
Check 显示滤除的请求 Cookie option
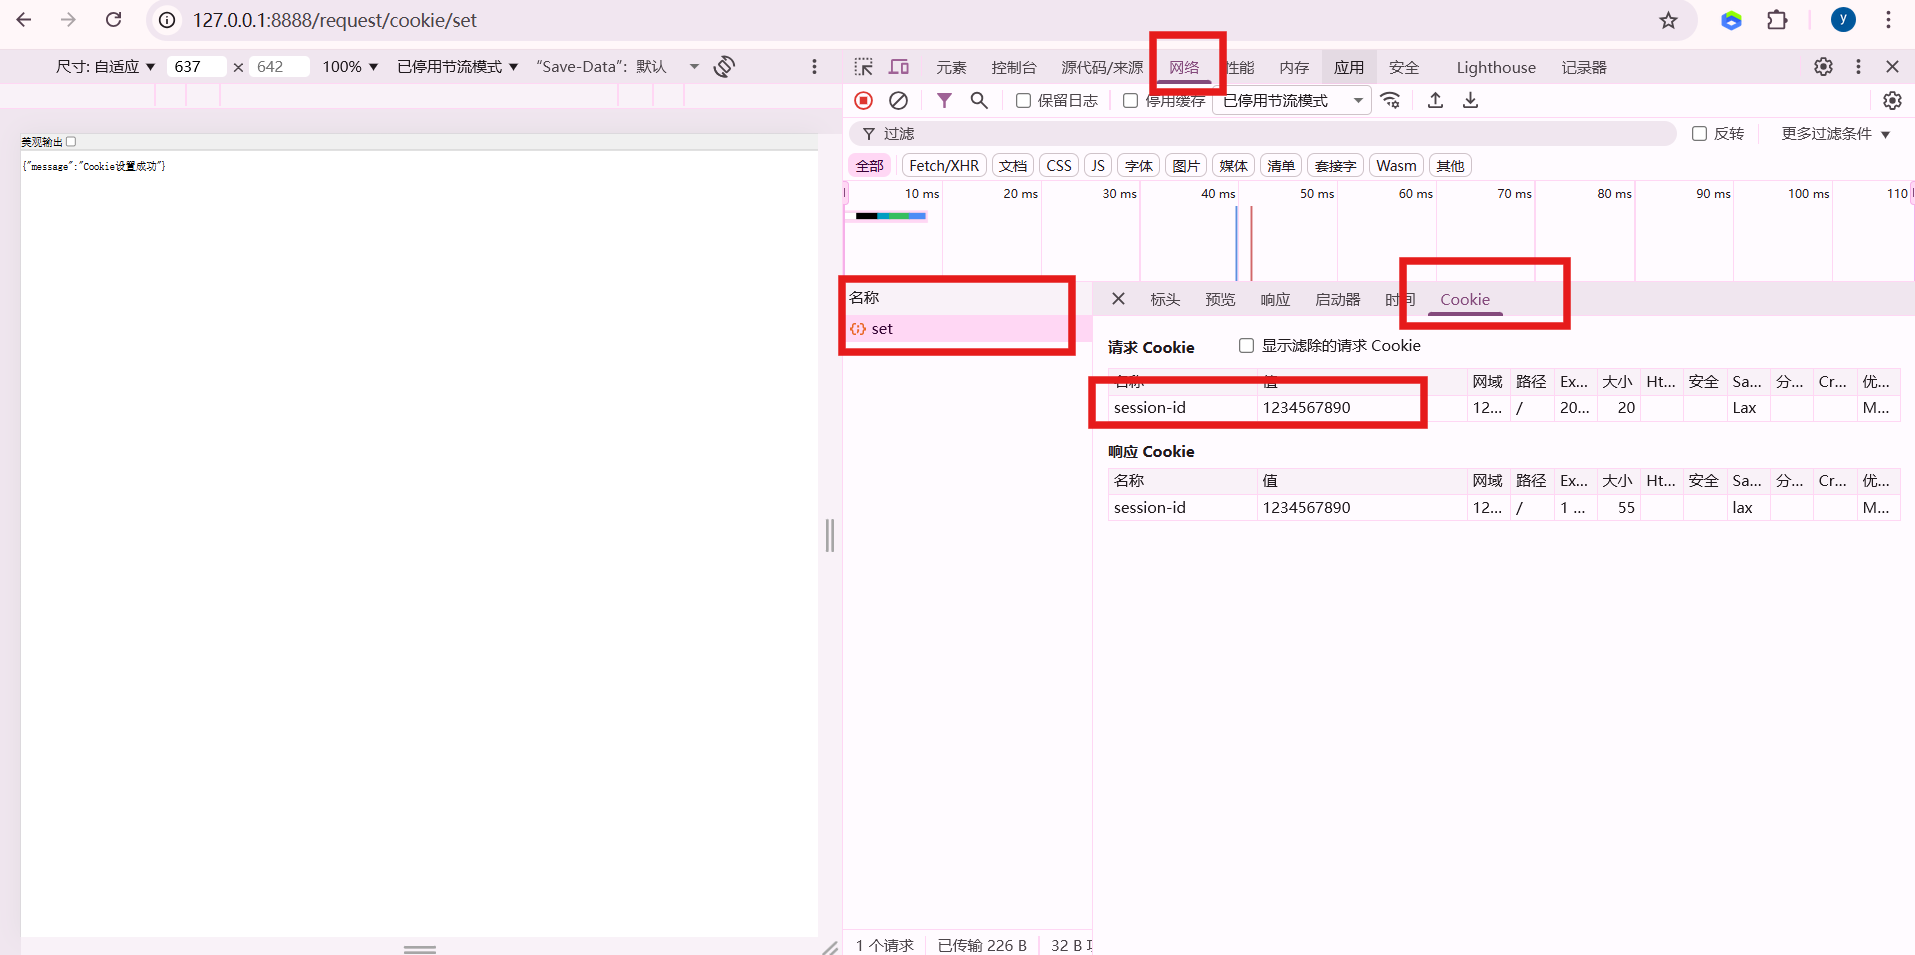tap(1245, 345)
